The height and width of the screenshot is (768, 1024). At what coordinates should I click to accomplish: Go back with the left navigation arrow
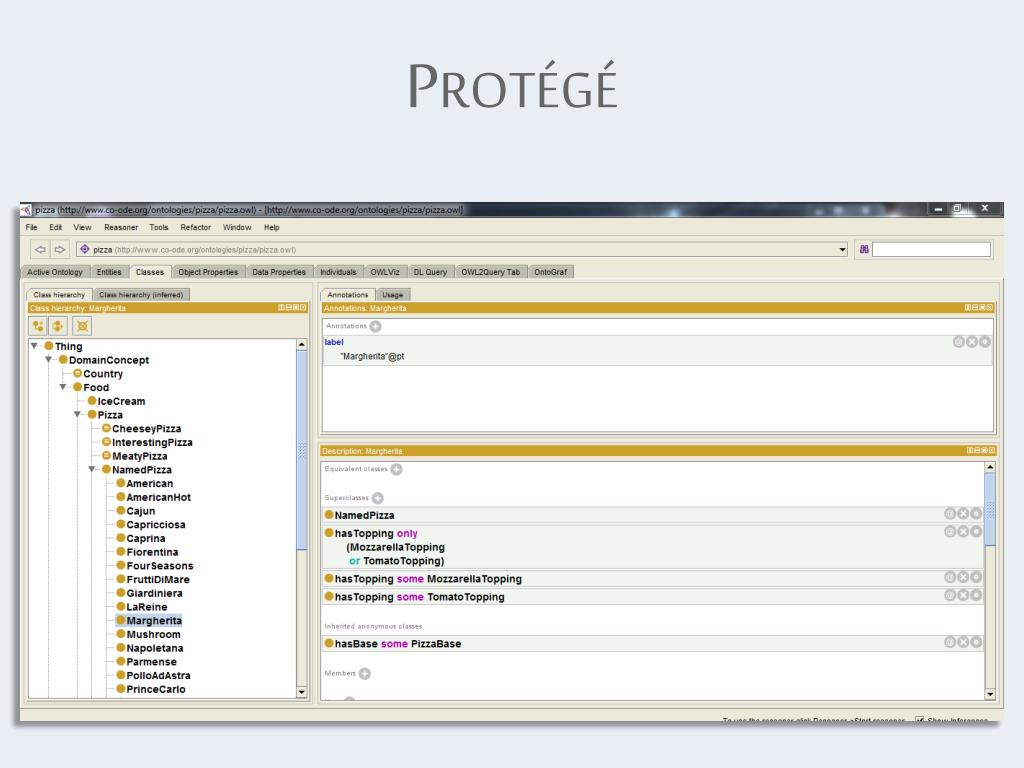coord(40,249)
